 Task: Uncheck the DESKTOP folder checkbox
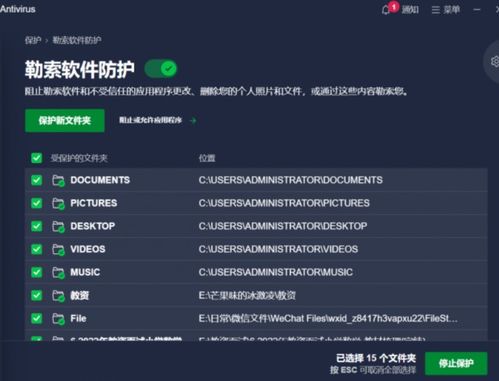tap(36, 226)
